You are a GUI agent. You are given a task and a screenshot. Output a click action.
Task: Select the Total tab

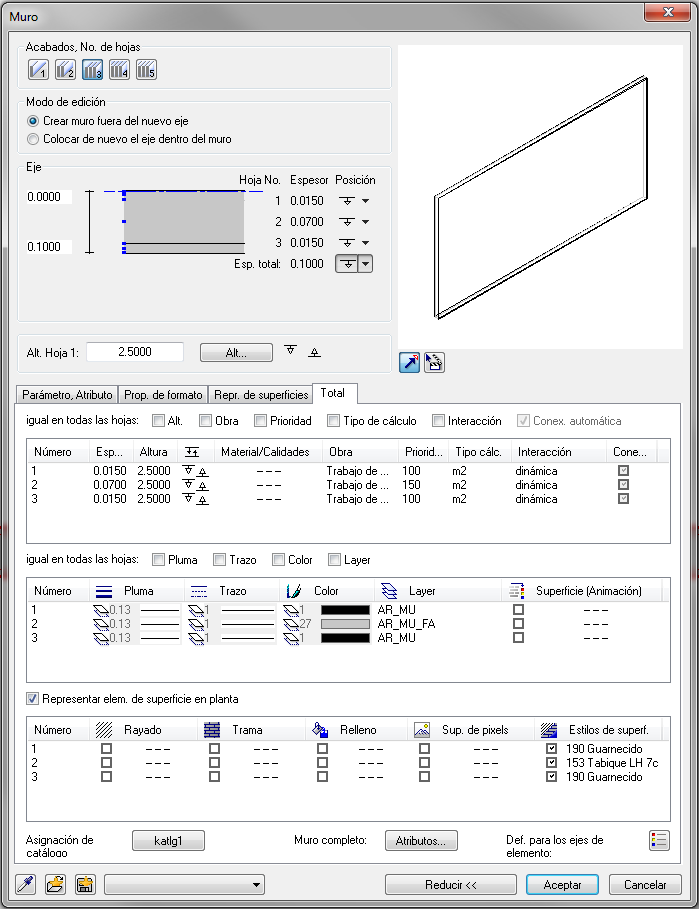pyautogui.click(x=334, y=393)
